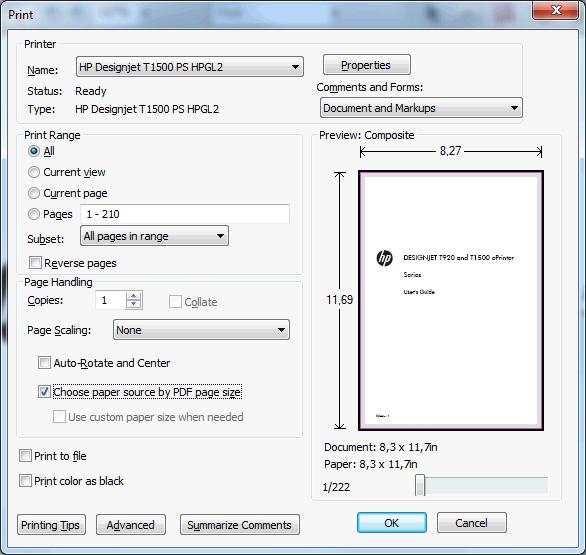Uncheck Choose paper source by PDF page size

click(x=44, y=392)
